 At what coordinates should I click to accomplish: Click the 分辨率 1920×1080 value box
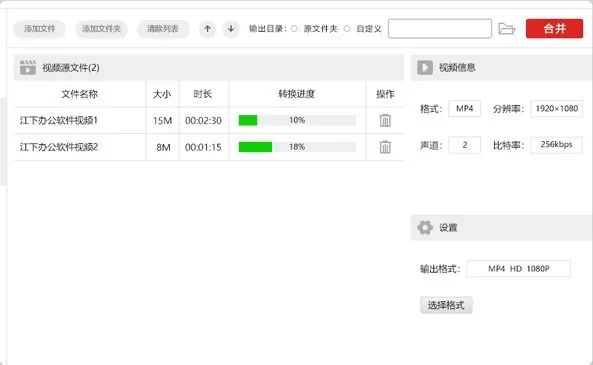[556, 109]
